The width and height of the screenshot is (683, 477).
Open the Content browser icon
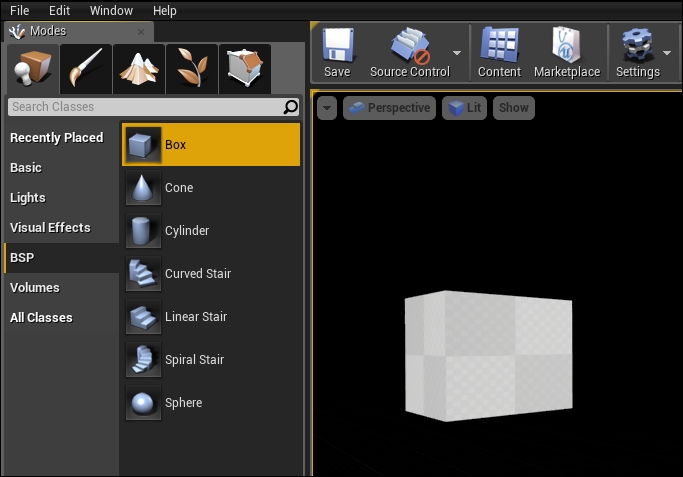(x=499, y=46)
